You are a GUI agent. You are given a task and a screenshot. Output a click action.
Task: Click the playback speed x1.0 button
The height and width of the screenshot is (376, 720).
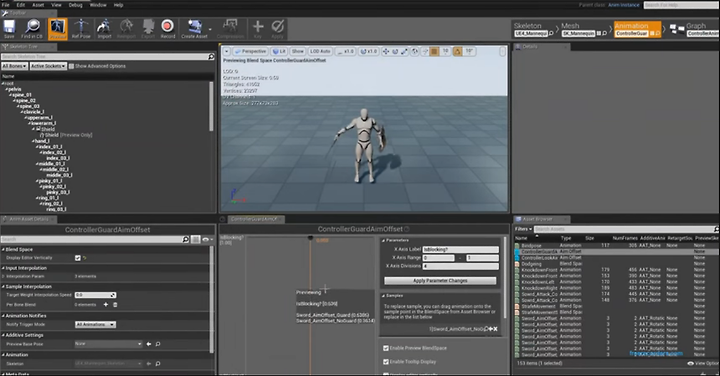point(346,51)
